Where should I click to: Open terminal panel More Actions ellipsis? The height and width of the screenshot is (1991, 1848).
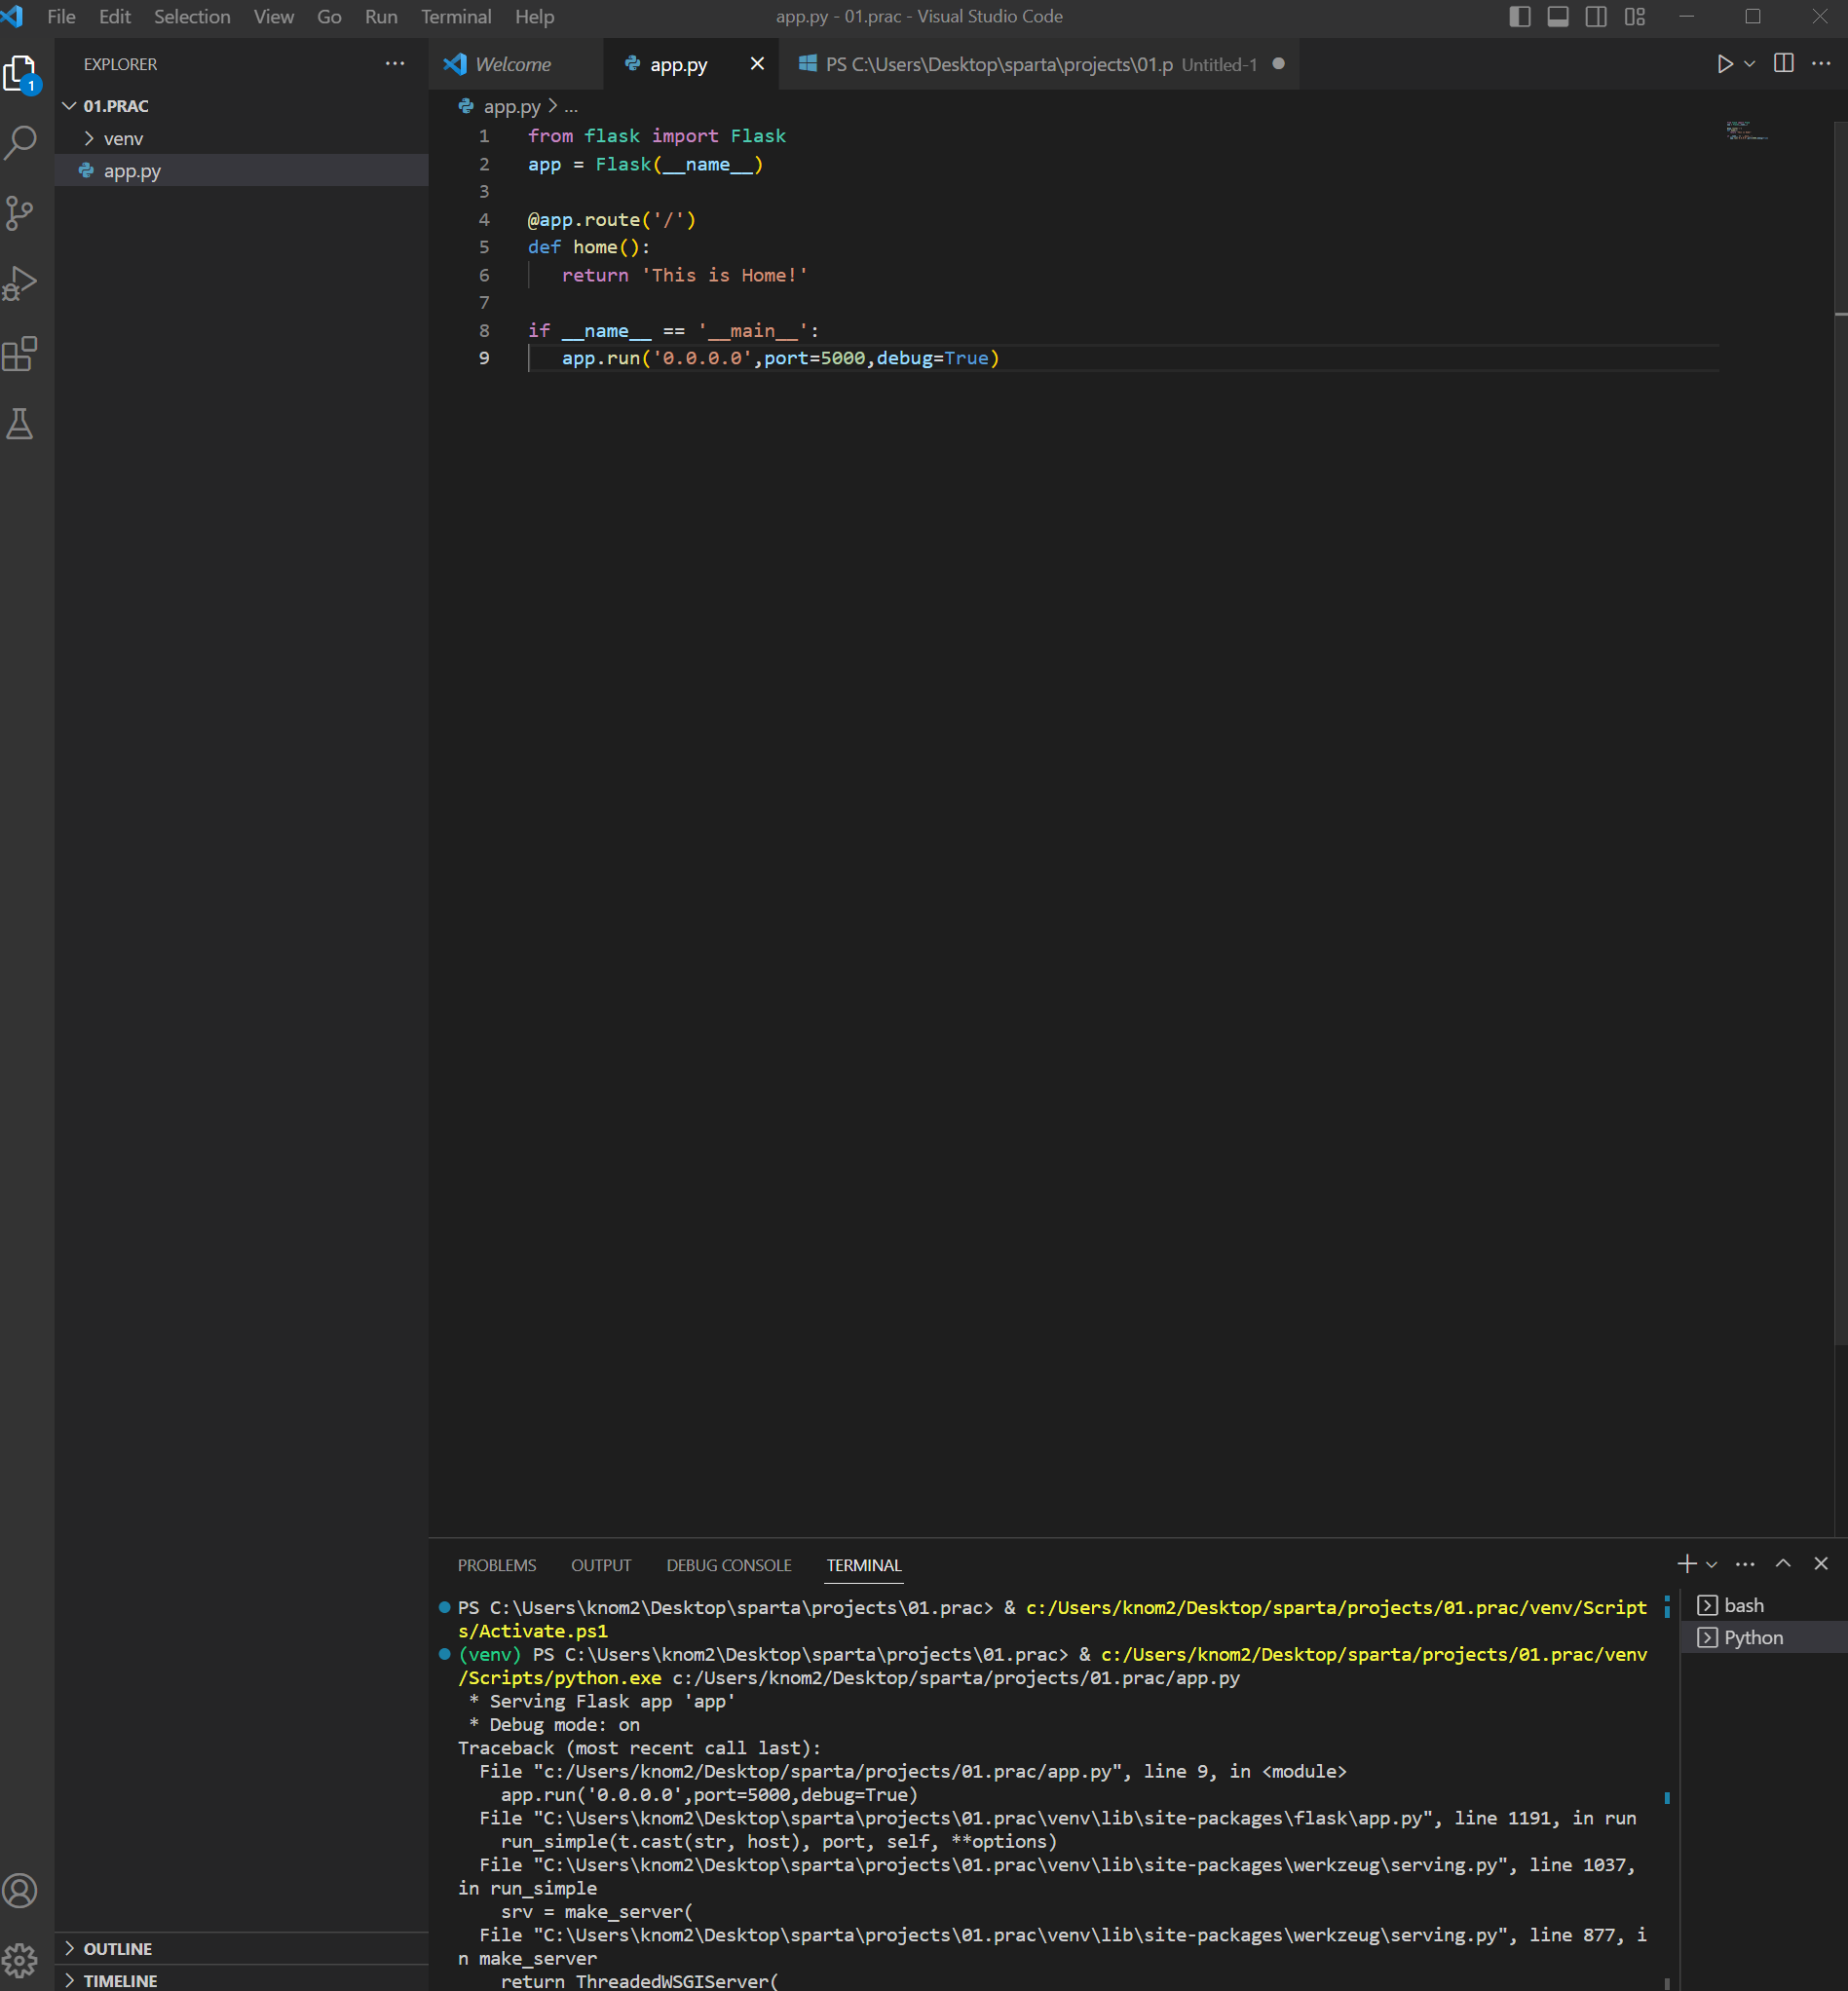point(1745,1564)
